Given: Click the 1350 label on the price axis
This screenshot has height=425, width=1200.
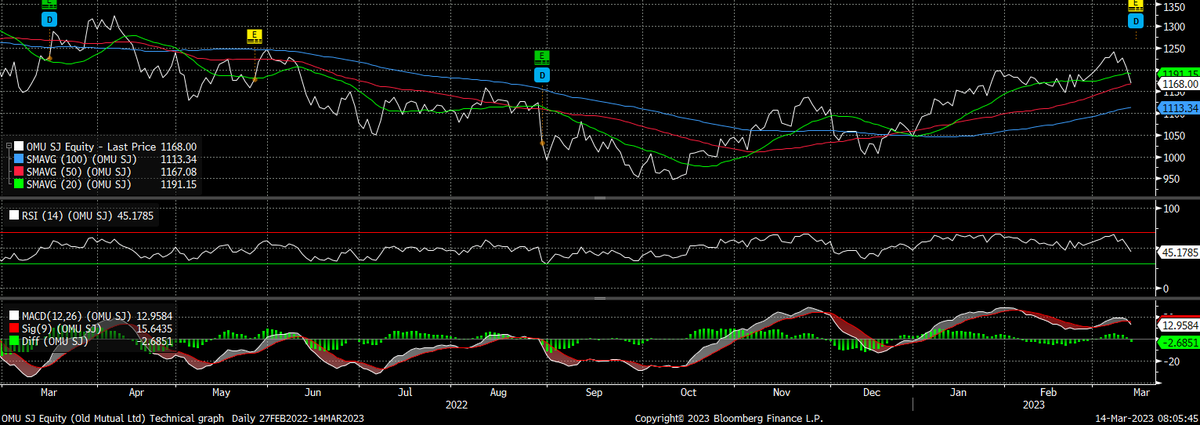Looking at the screenshot, I should pos(1172,7).
